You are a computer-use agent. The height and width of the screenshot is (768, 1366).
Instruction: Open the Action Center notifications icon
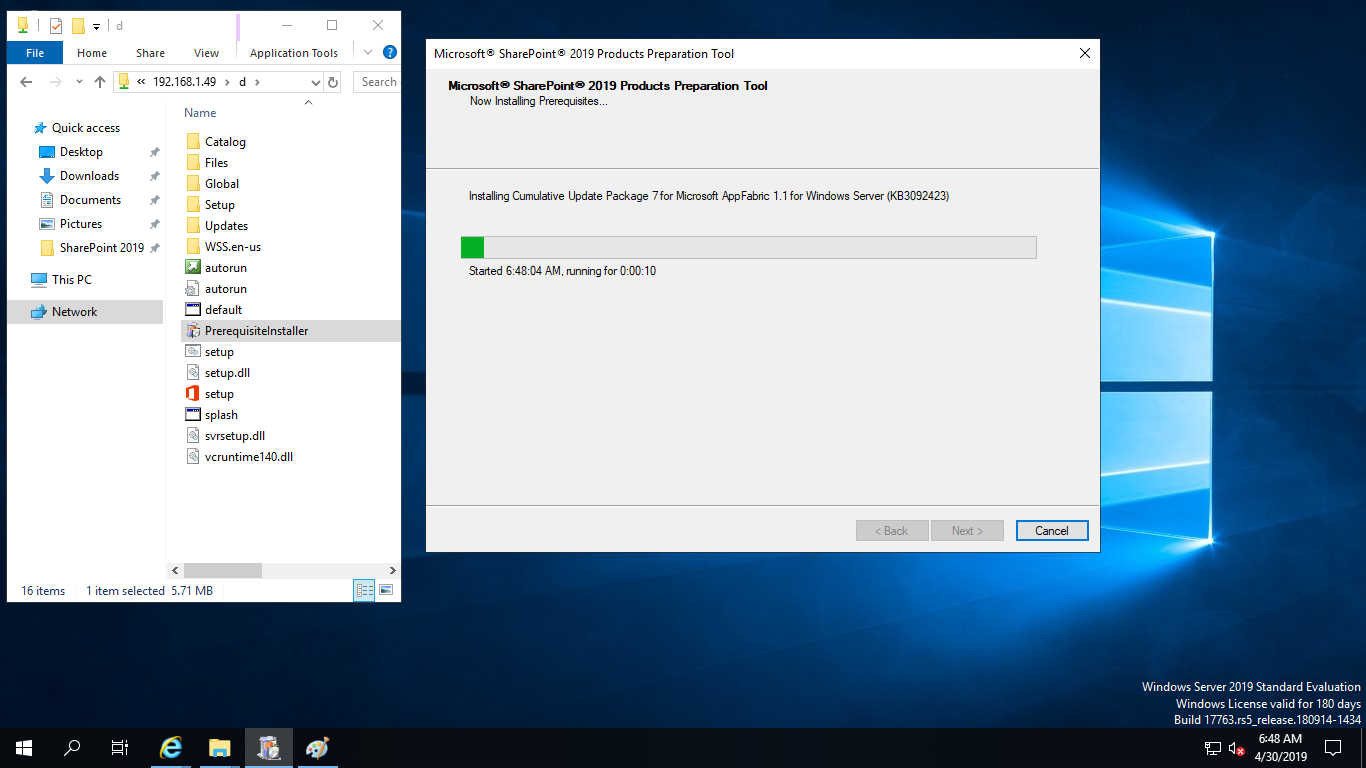[x=1333, y=748]
